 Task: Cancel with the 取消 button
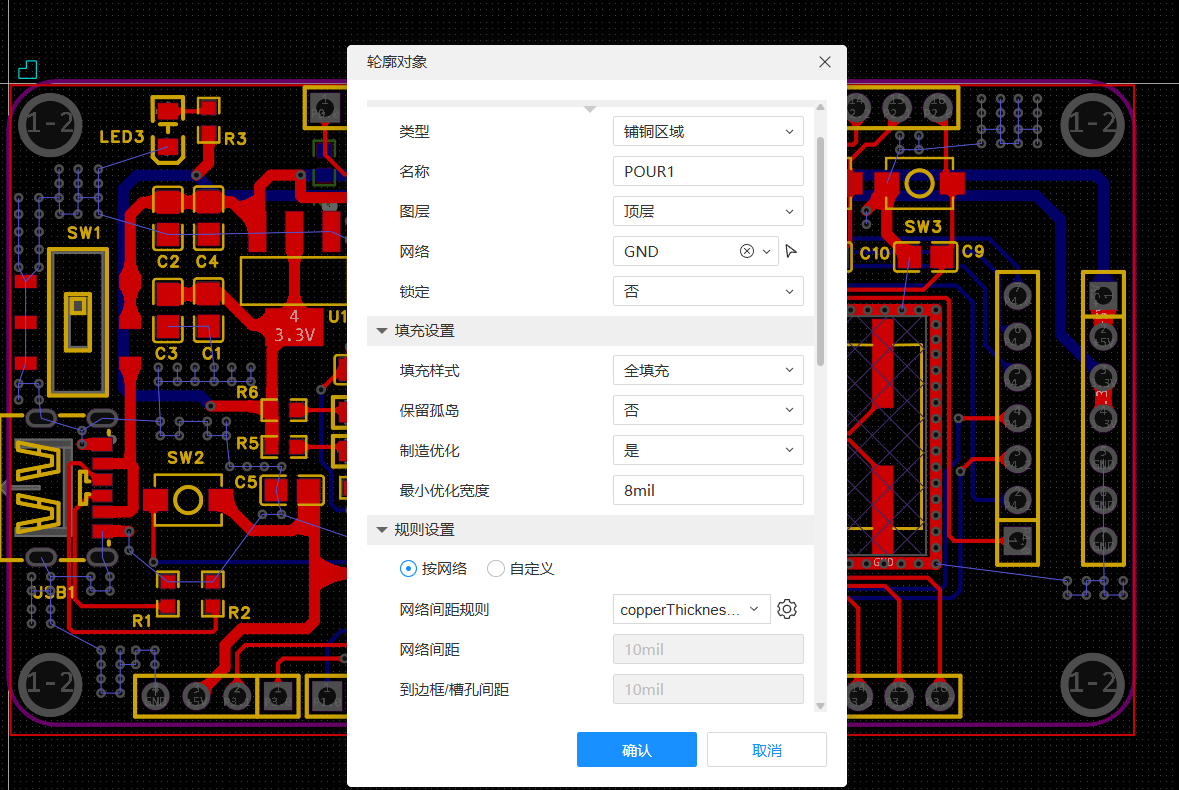click(767, 750)
